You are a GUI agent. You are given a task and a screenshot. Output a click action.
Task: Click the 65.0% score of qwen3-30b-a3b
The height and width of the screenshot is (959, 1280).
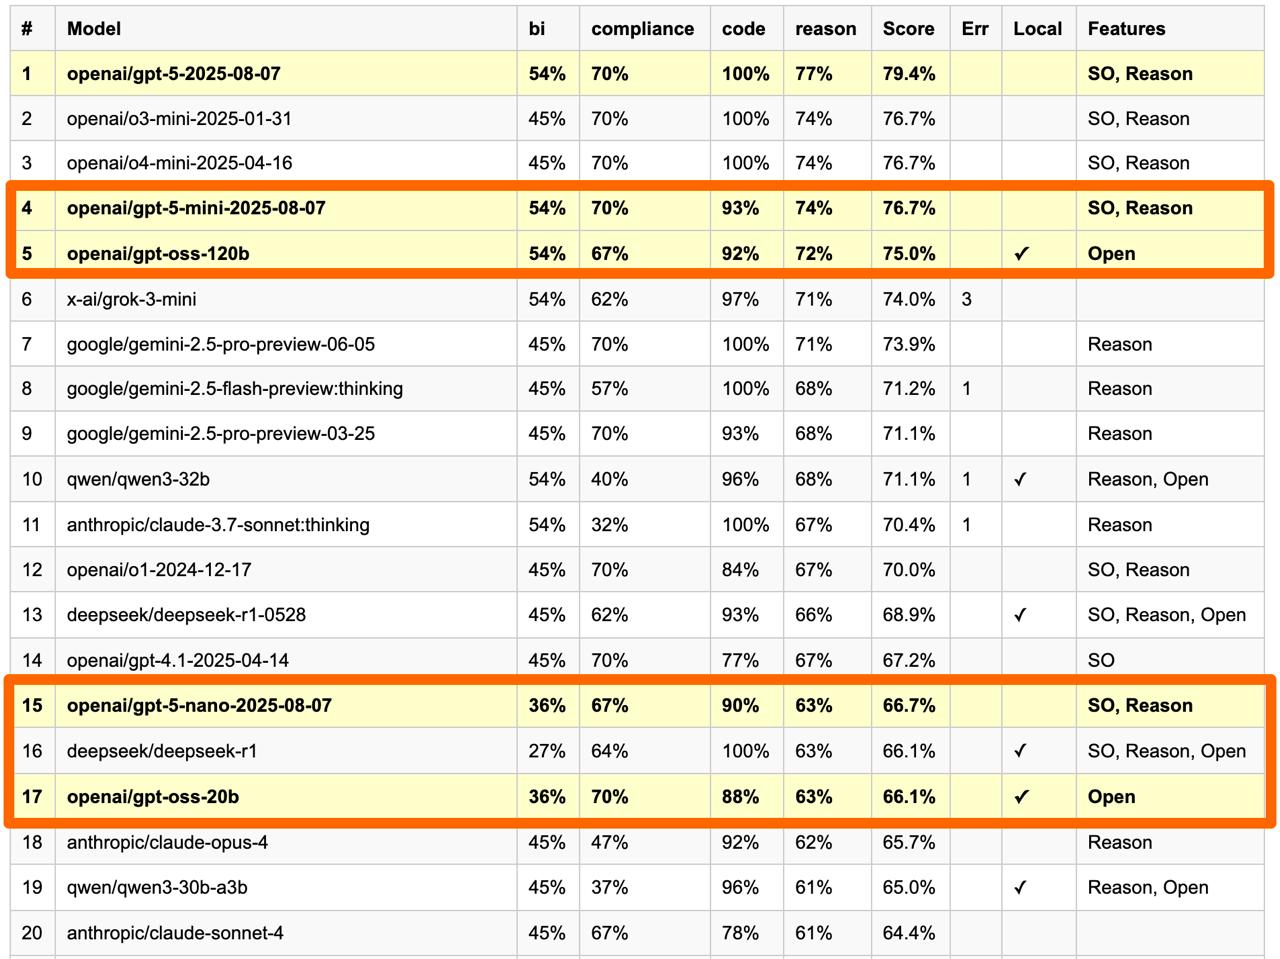pos(909,888)
